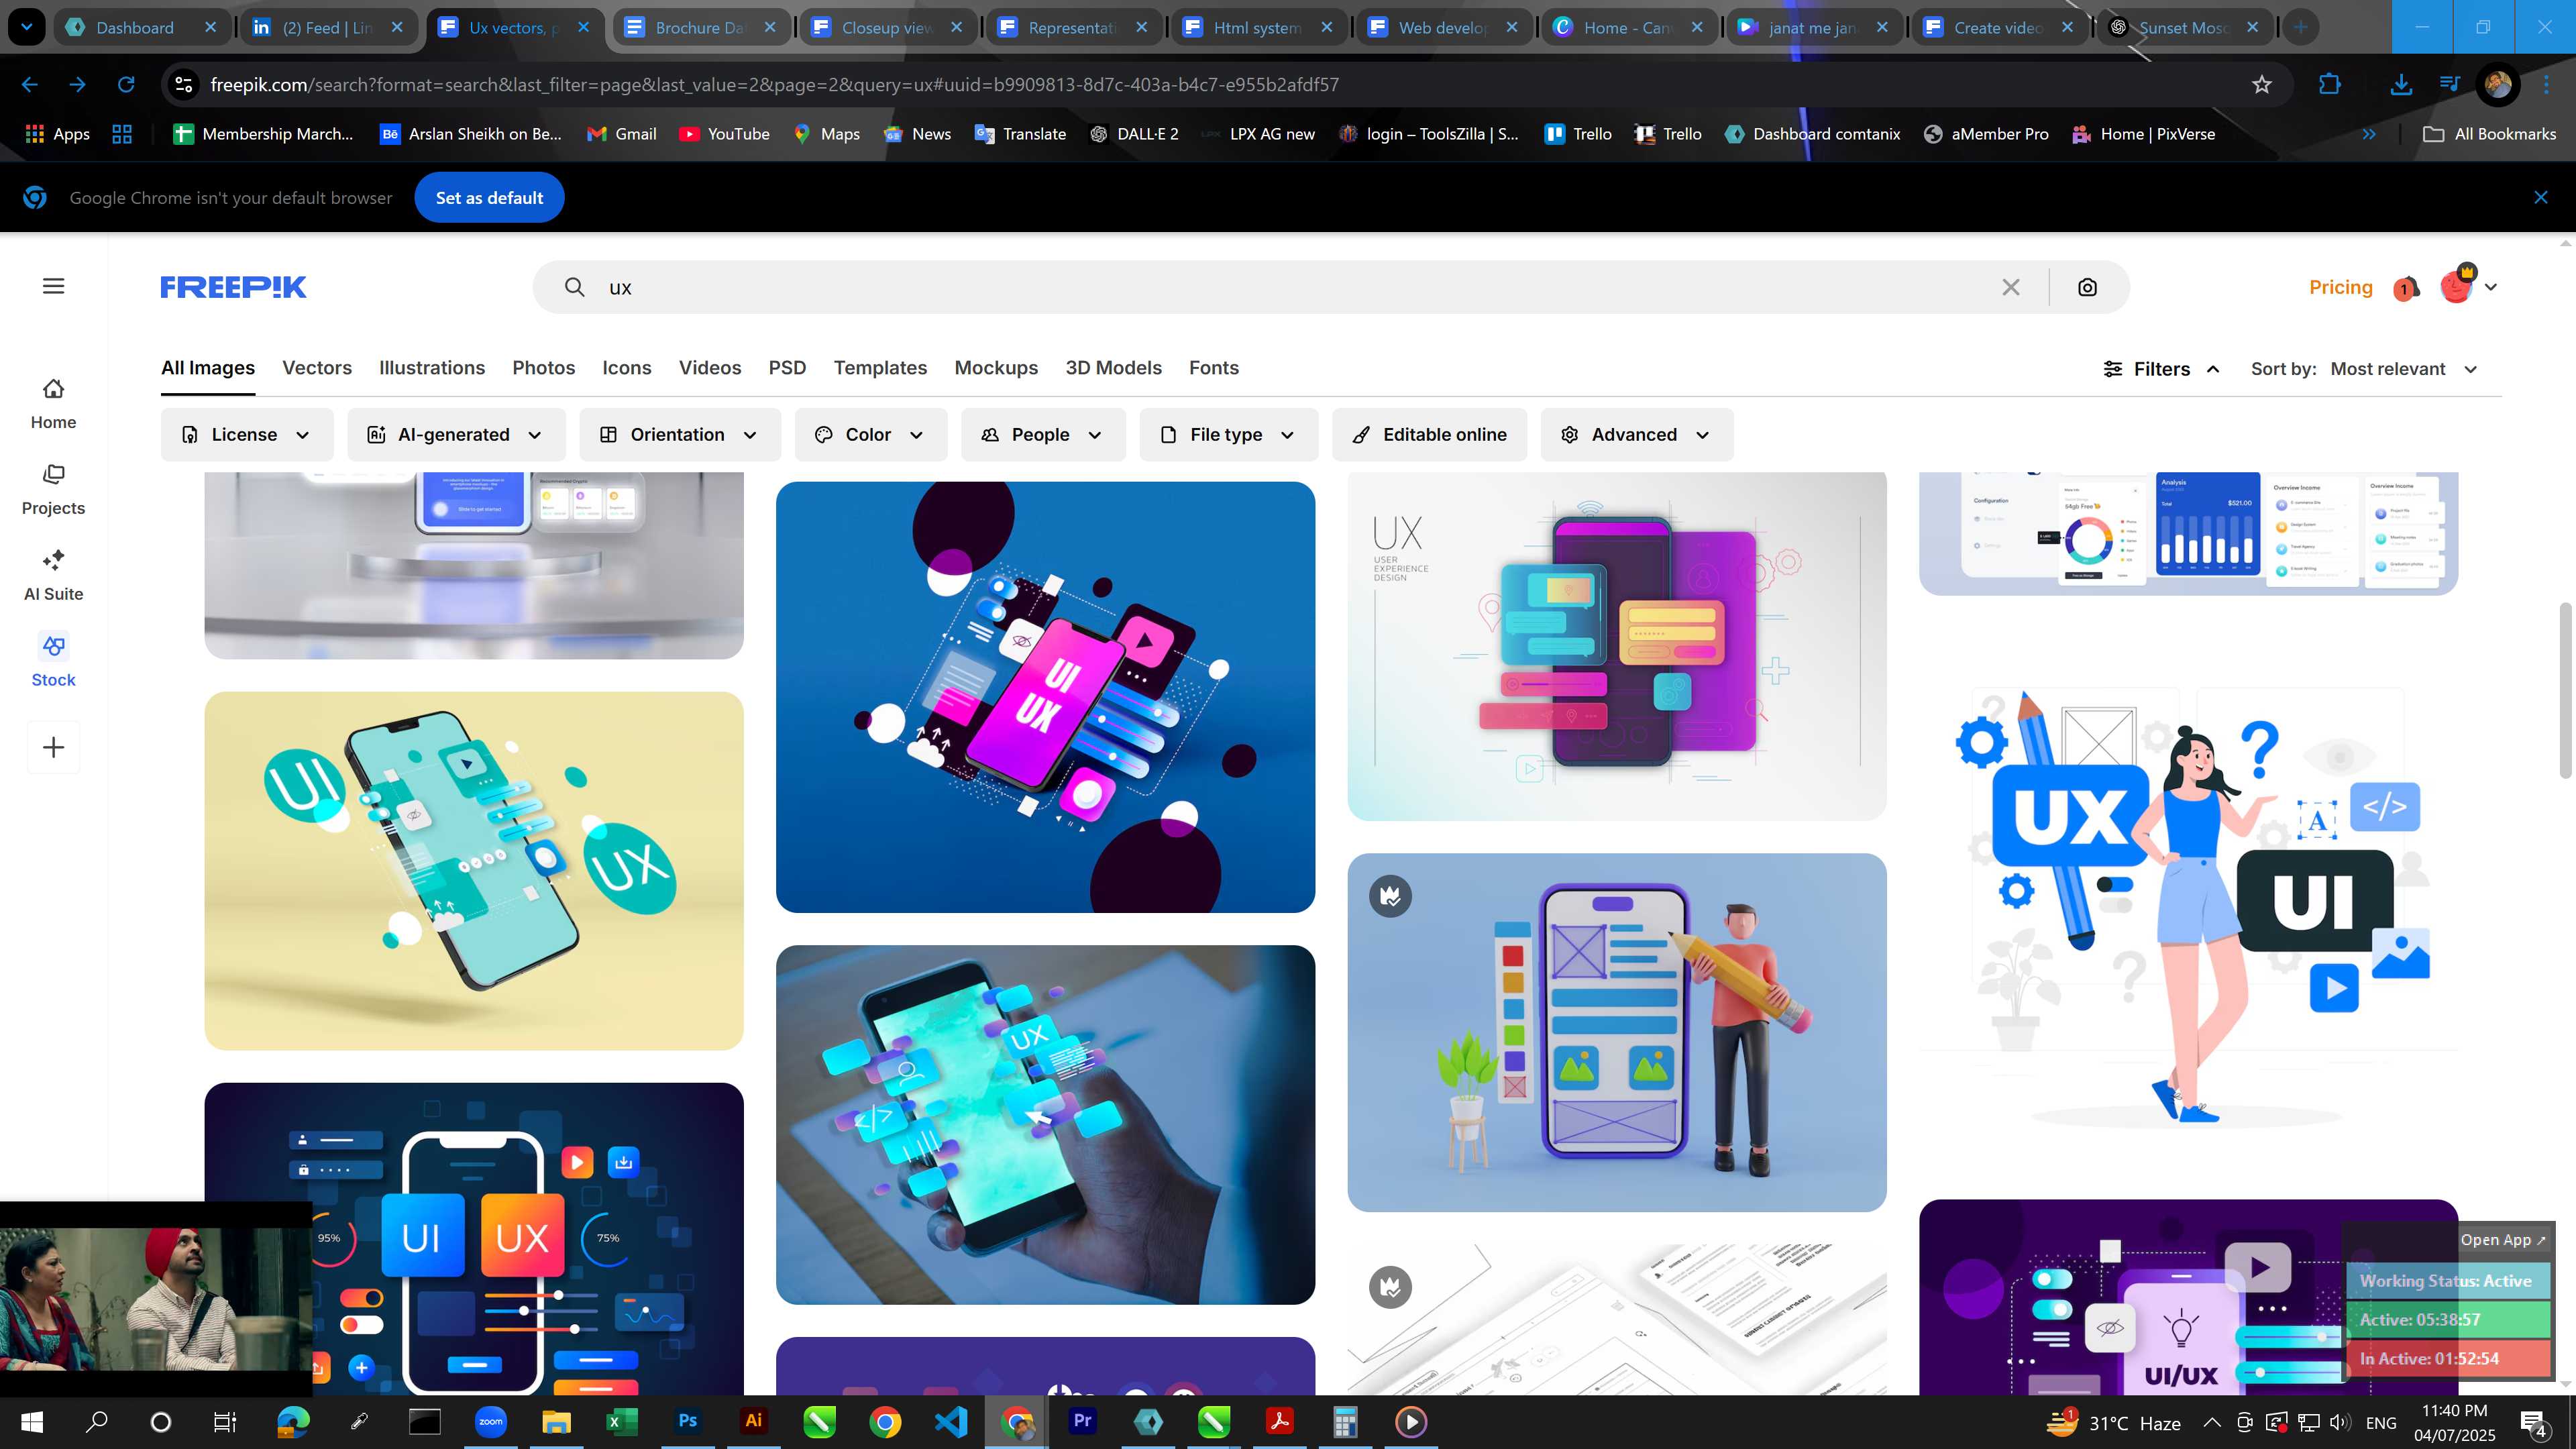Viewport: 2576px width, 1449px height.
Task: Open Chrome three-dot menu
Action: (2547, 85)
